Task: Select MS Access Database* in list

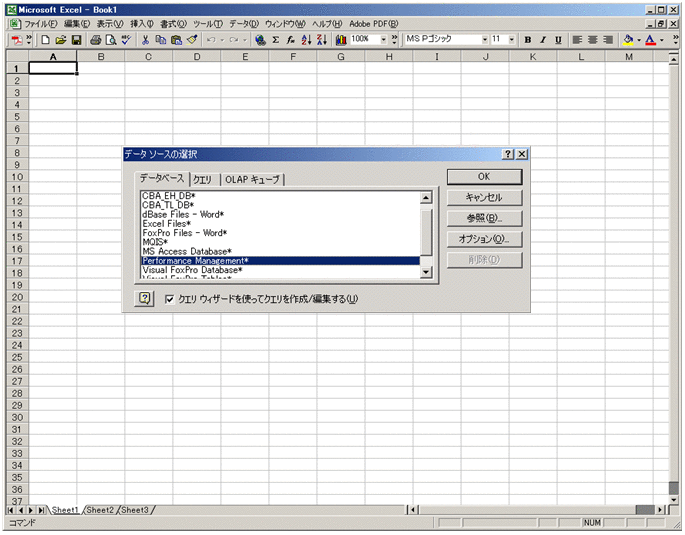Action: point(187,251)
